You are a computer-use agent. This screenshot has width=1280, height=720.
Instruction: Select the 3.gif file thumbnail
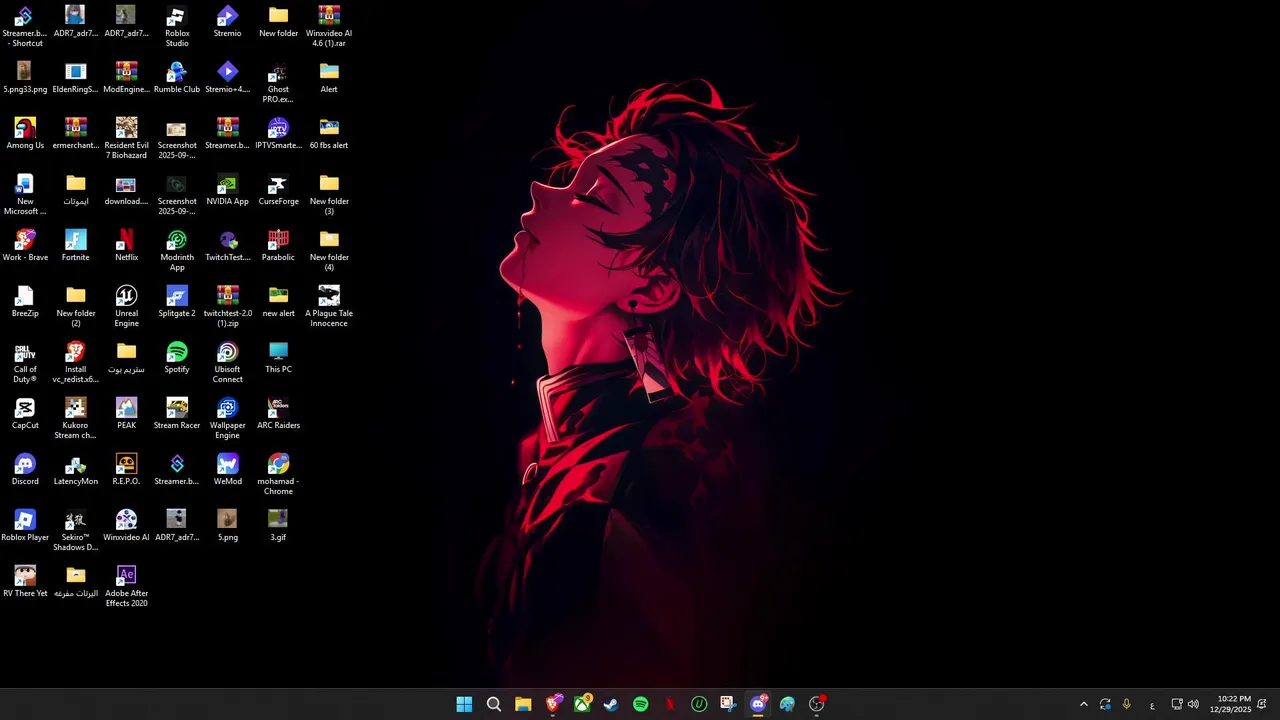pyautogui.click(x=278, y=526)
